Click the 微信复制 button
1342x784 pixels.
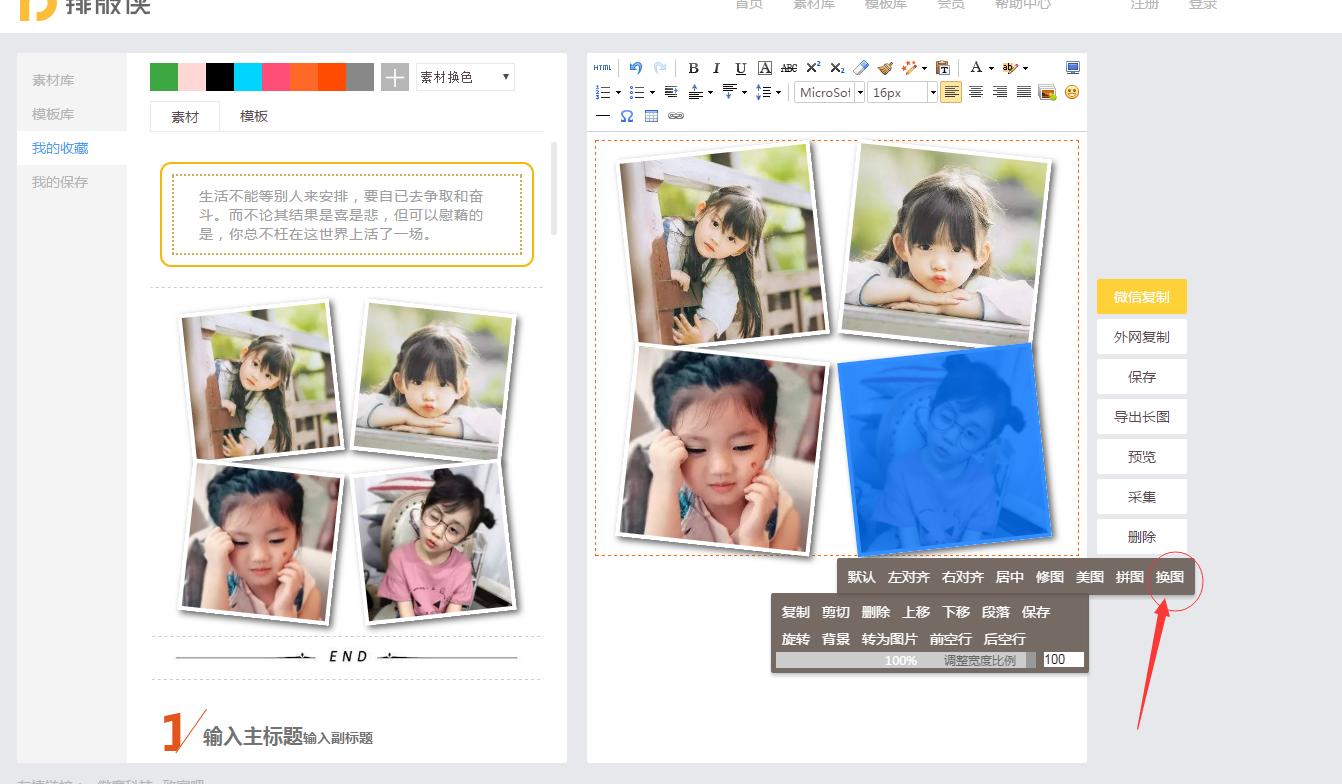coord(1141,296)
